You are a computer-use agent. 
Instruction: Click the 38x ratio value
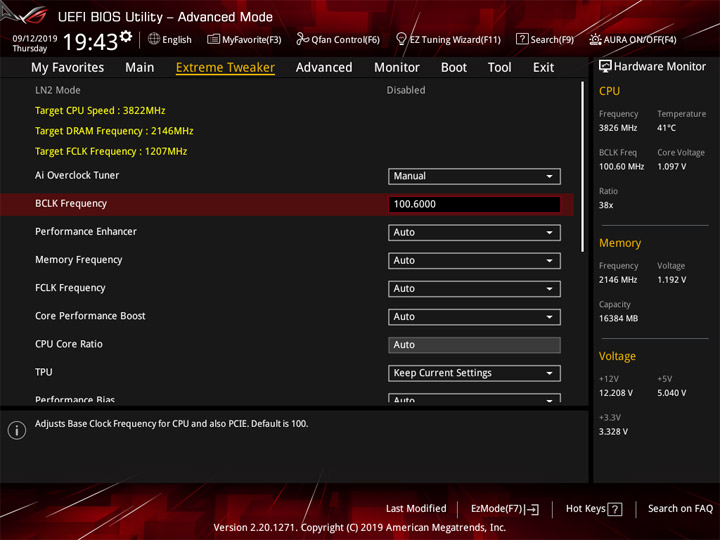click(606, 205)
